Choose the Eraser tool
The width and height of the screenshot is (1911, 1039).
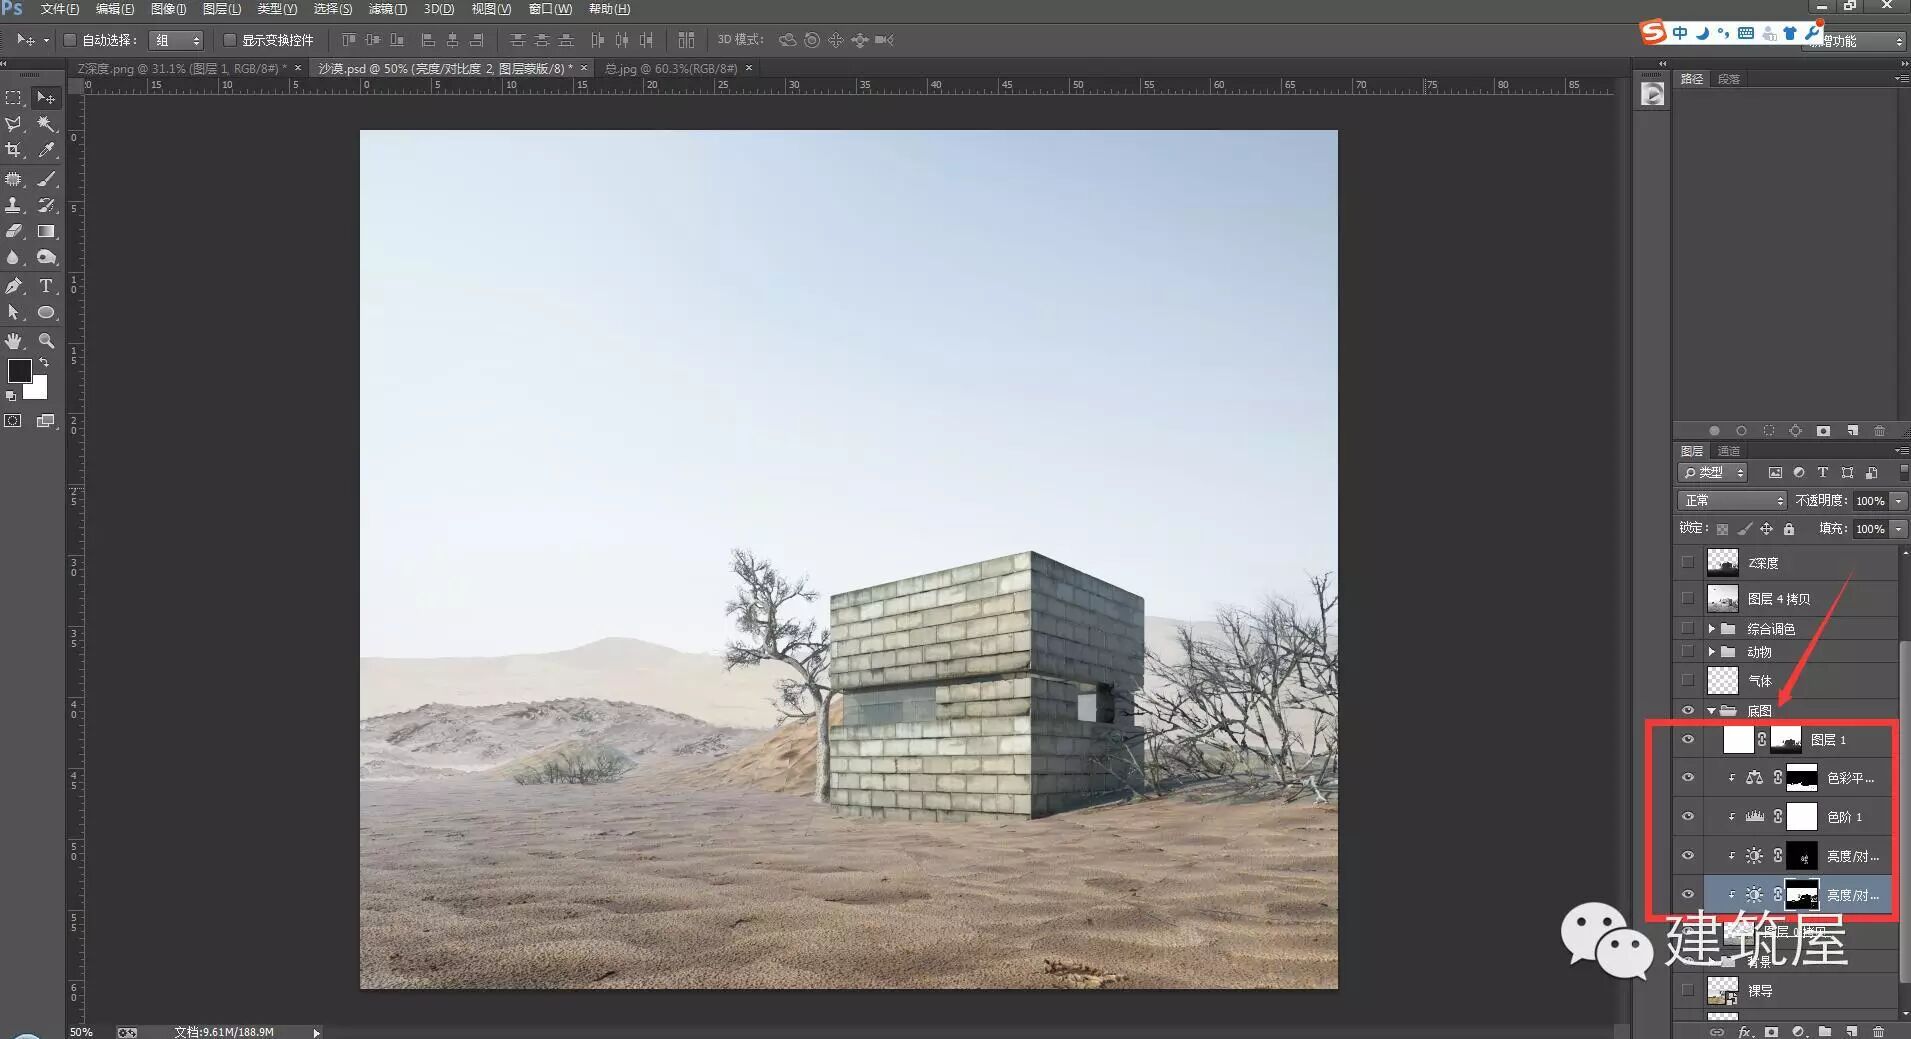14,231
